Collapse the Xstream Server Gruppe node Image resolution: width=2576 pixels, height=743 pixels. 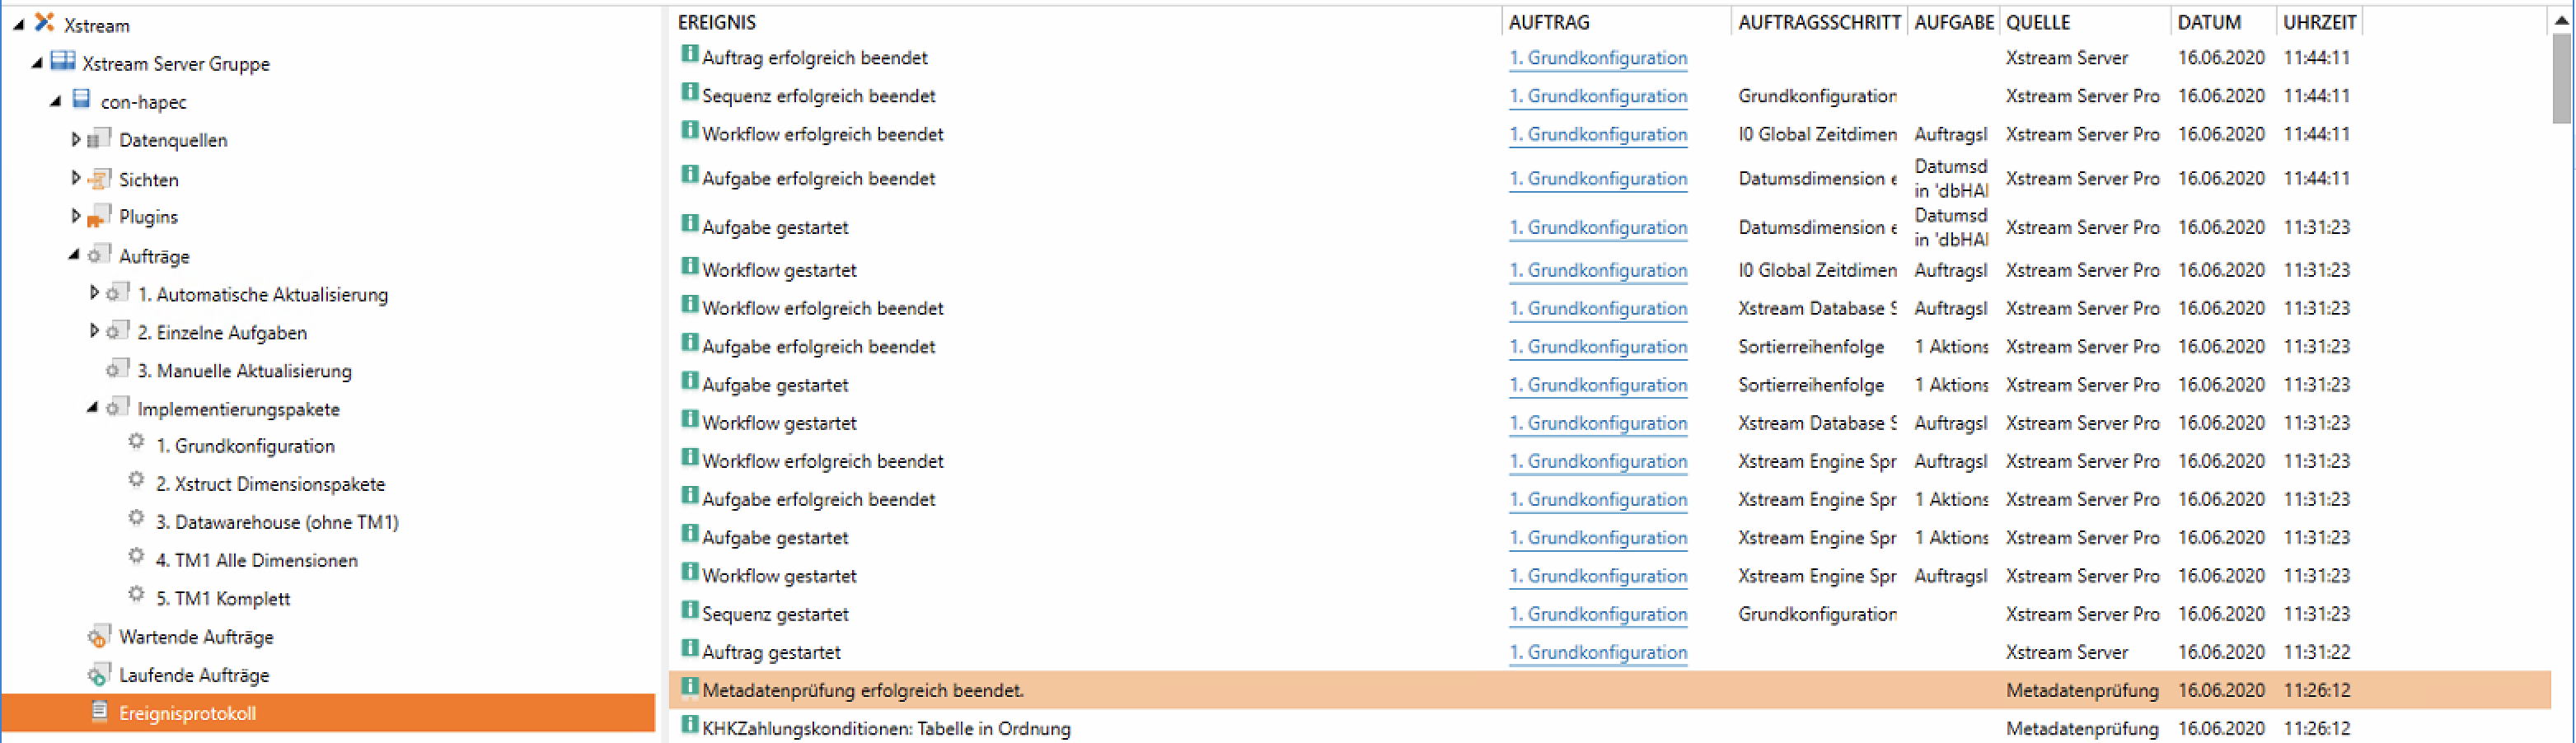(37, 63)
